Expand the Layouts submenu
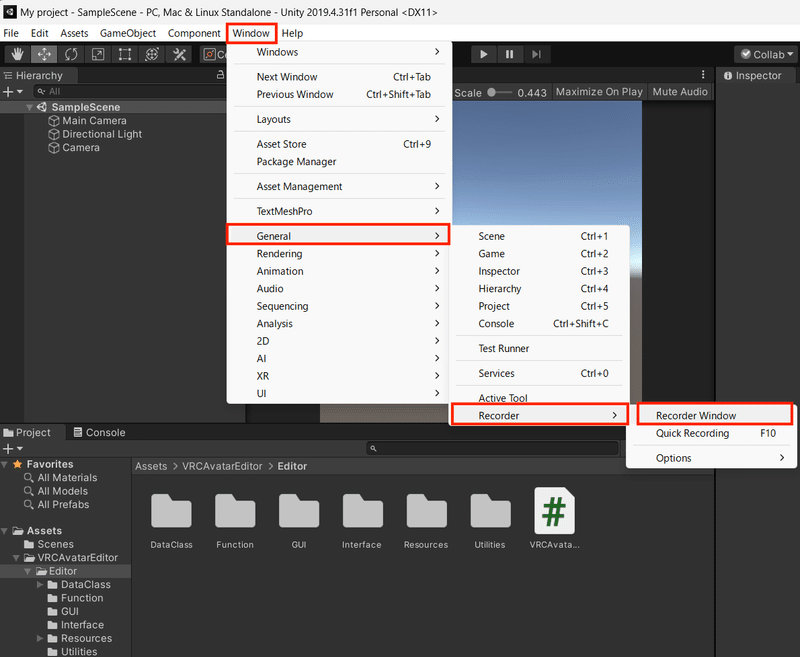Viewport: 800px width, 657px height. click(x=339, y=119)
